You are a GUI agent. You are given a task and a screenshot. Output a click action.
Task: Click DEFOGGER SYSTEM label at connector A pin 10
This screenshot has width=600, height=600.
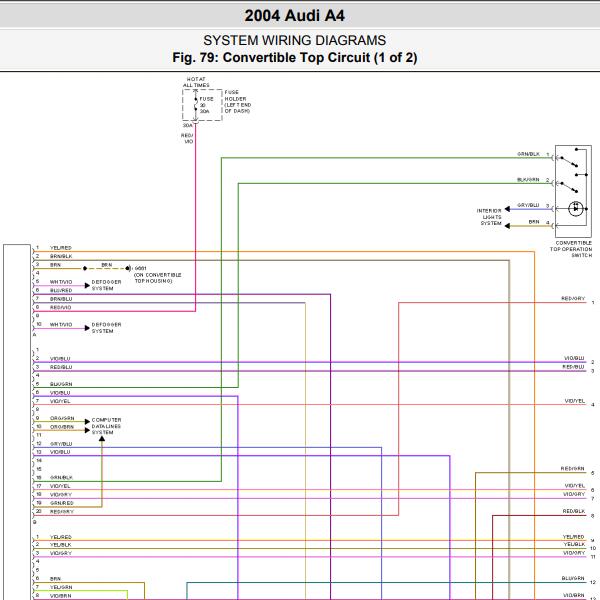coord(106,328)
